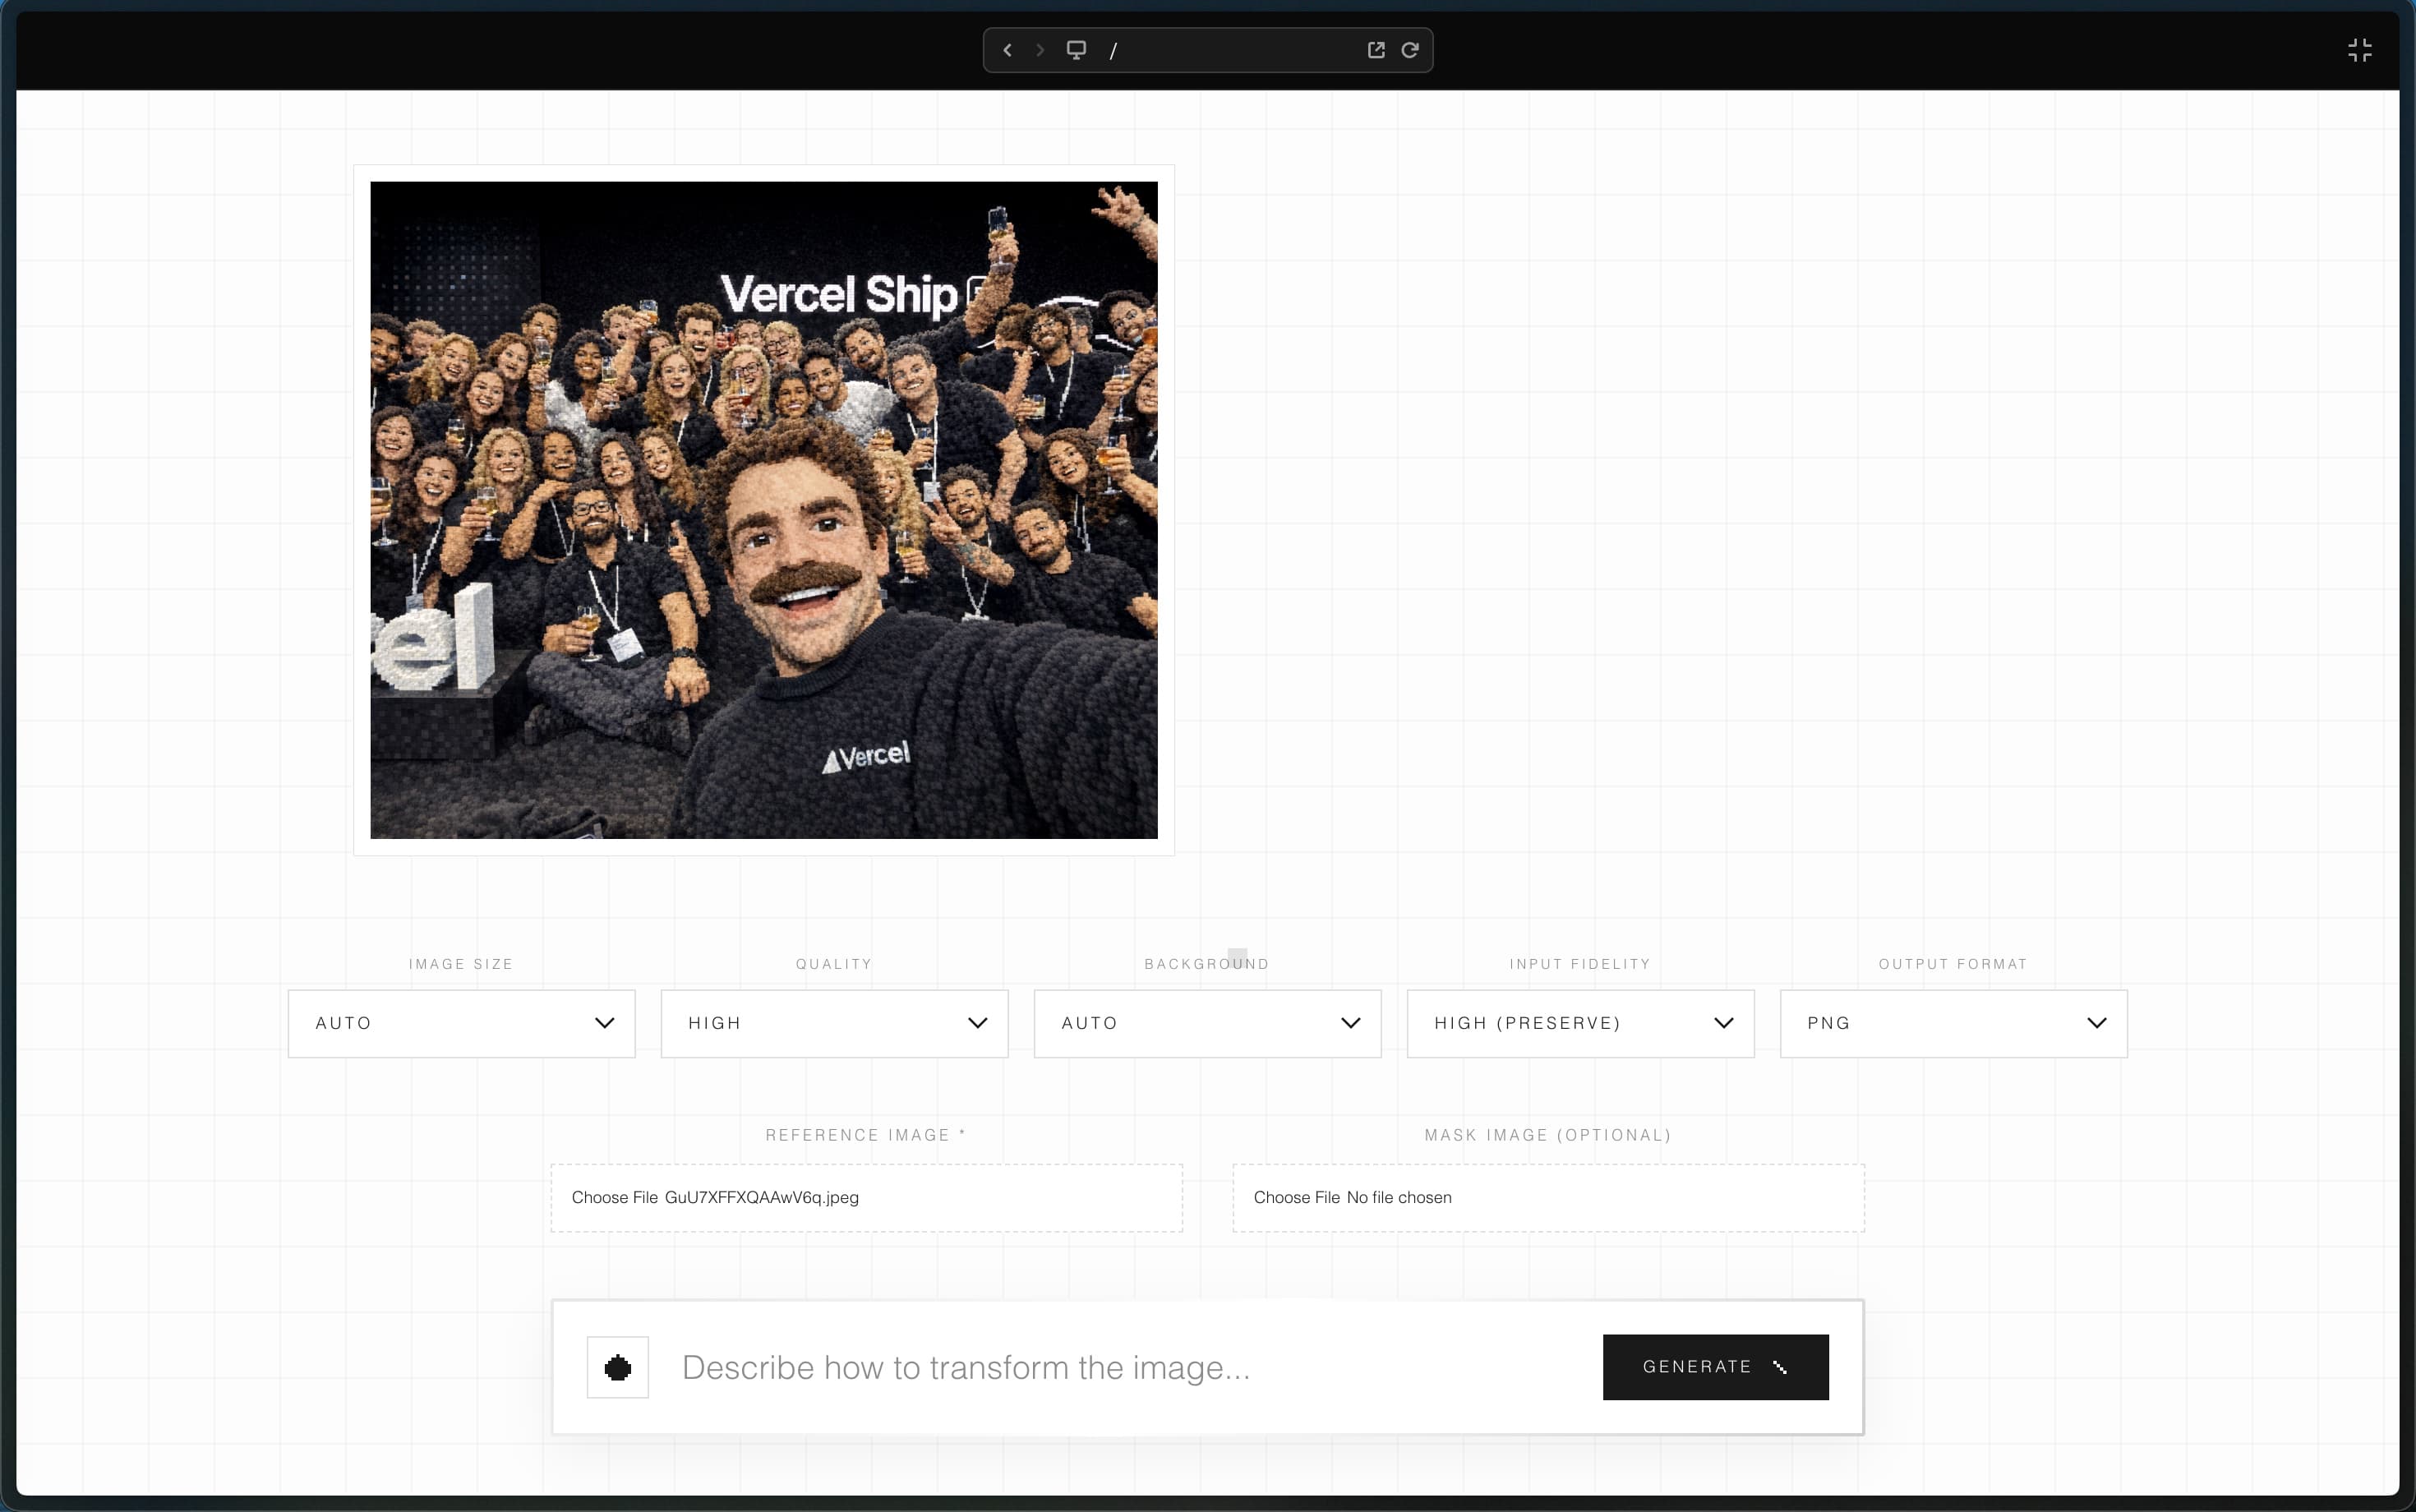Viewport: 2416px width, 1512px height.
Task: Click the URL path field showing /
Action: tap(1114, 49)
